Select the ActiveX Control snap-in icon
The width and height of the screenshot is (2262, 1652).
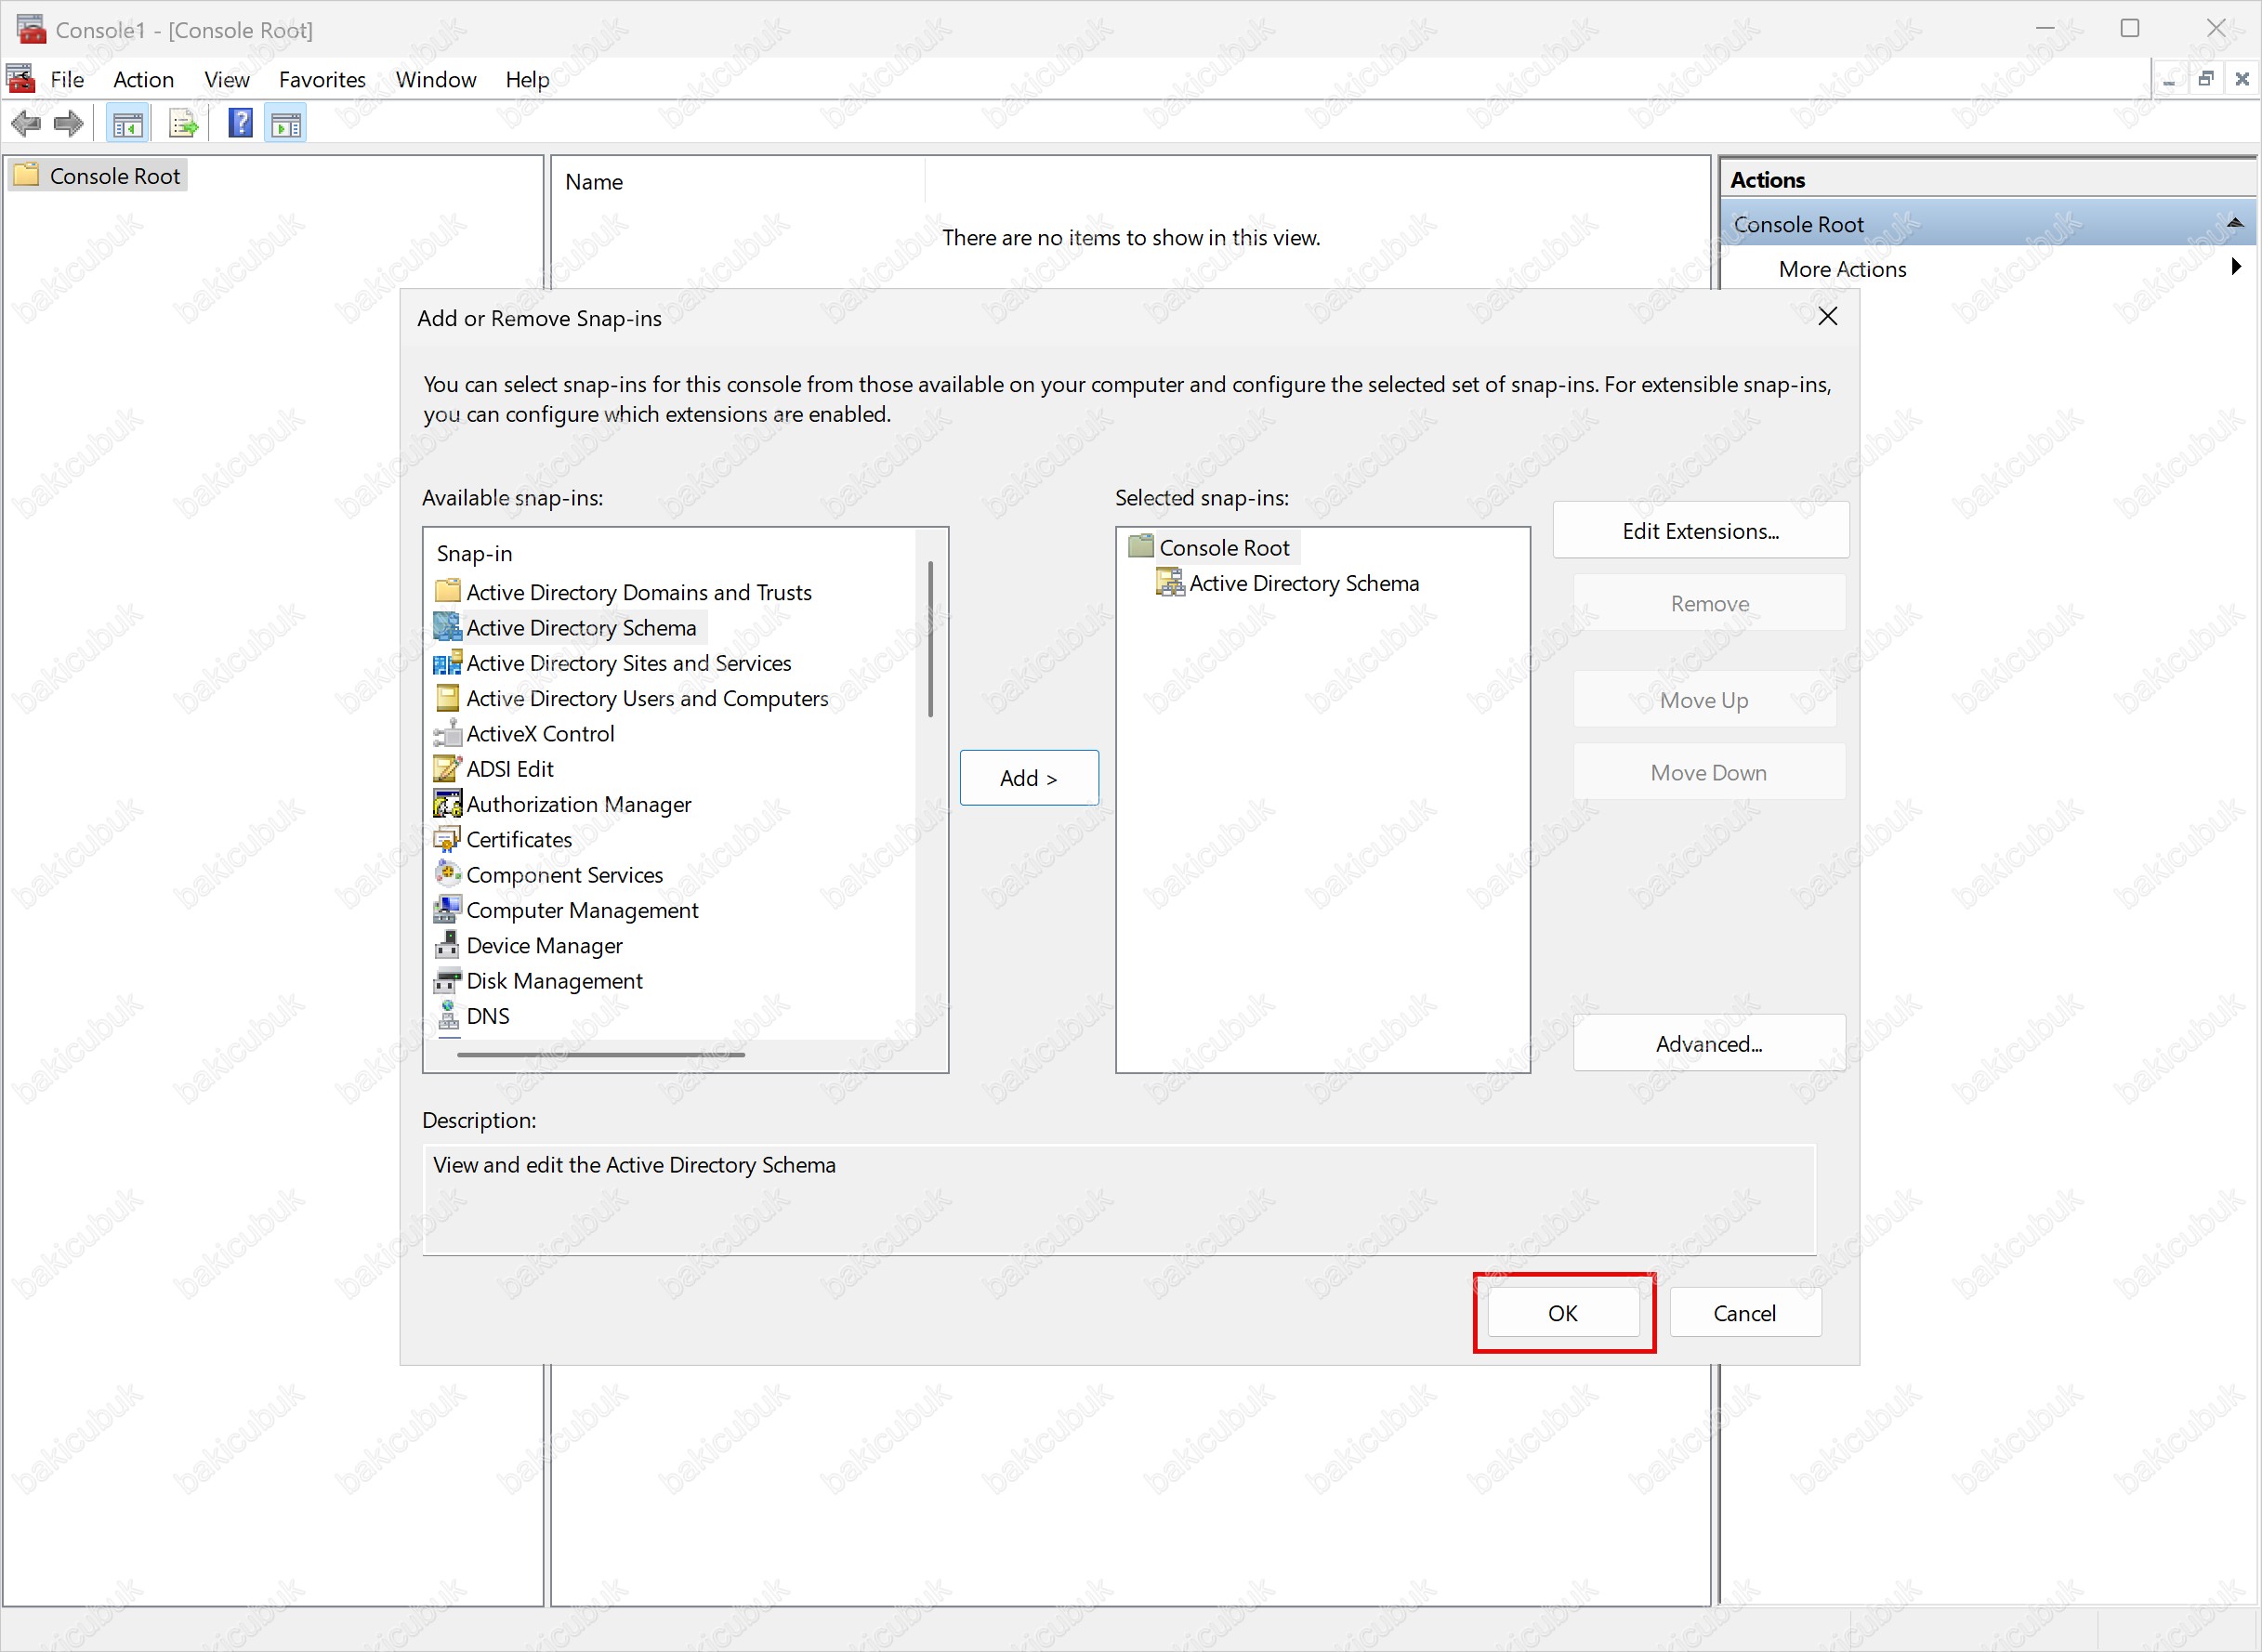coord(448,733)
